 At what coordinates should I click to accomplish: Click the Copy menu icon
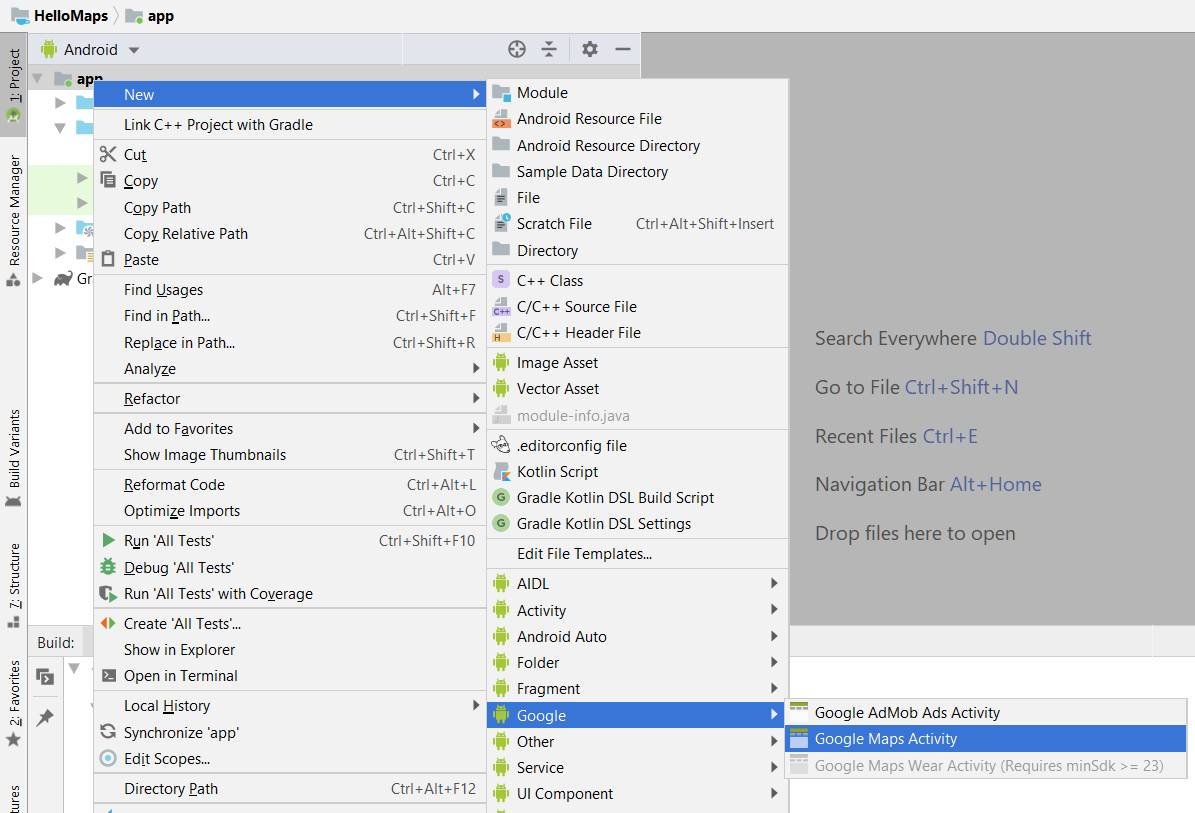click(x=108, y=181)
